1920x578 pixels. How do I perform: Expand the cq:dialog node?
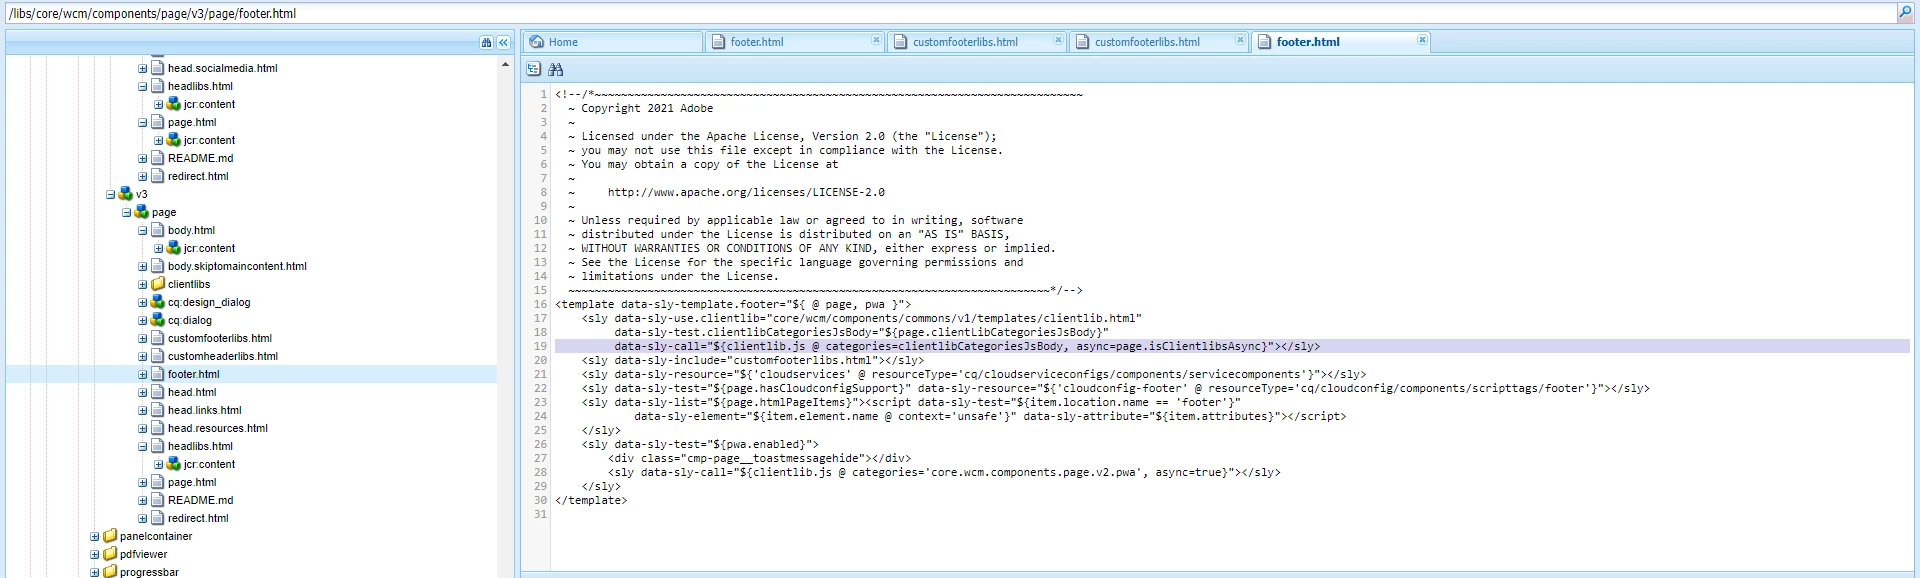coord(143,320)
